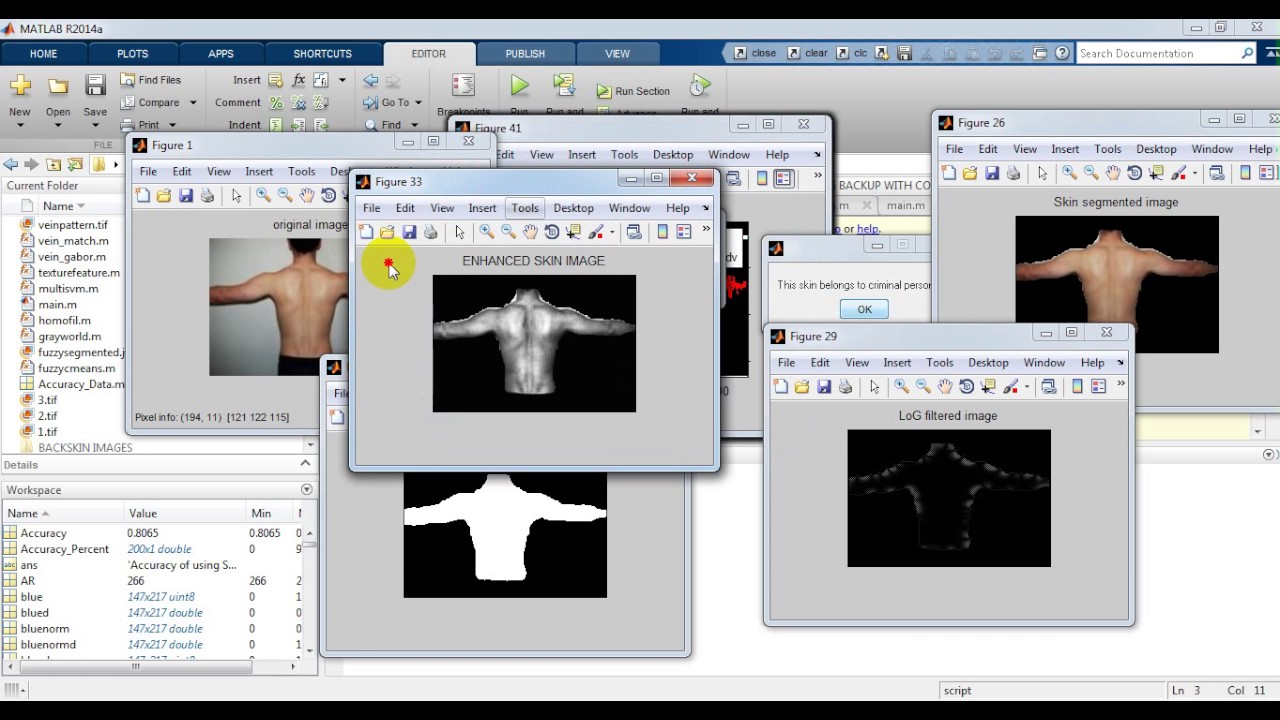
Task: Open Brush color dropdown in Figure 29
Action: (x=1026, y=388)
